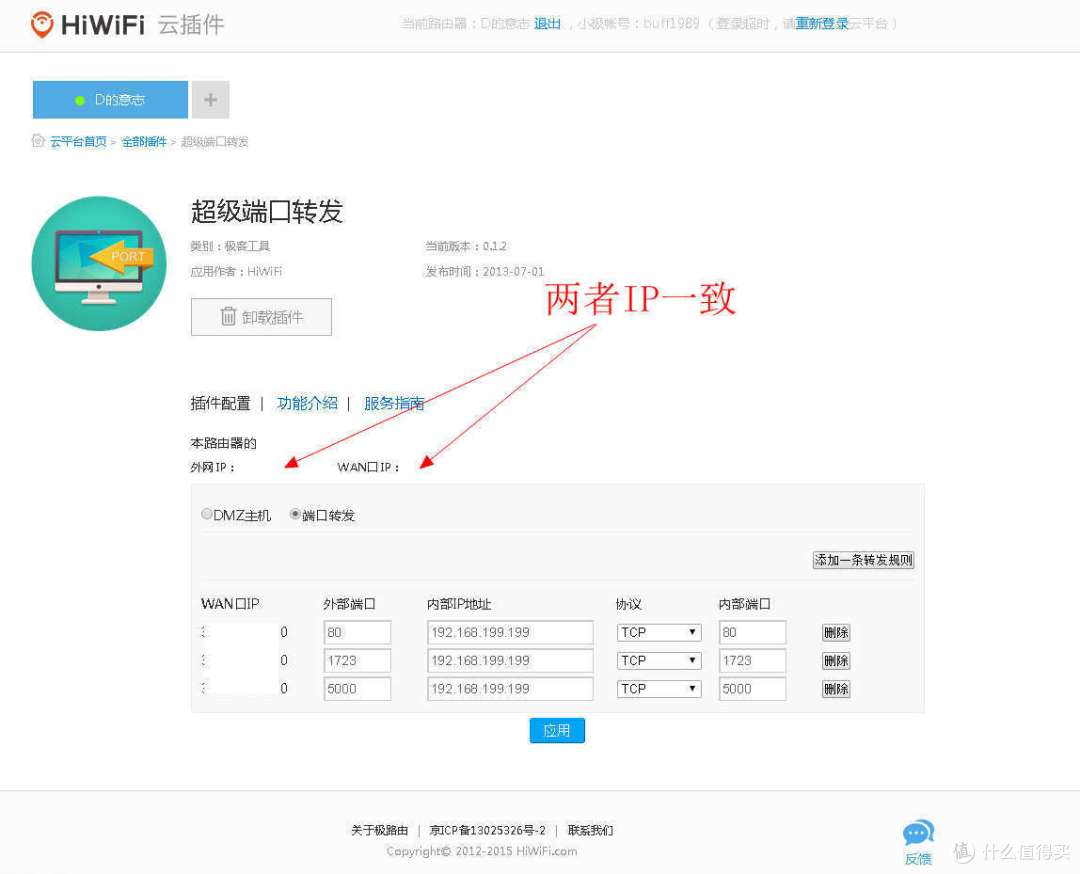Delete the port 5000 forwarding rule
Viewport: 1080px width, 874px height.
click(836, 689)
